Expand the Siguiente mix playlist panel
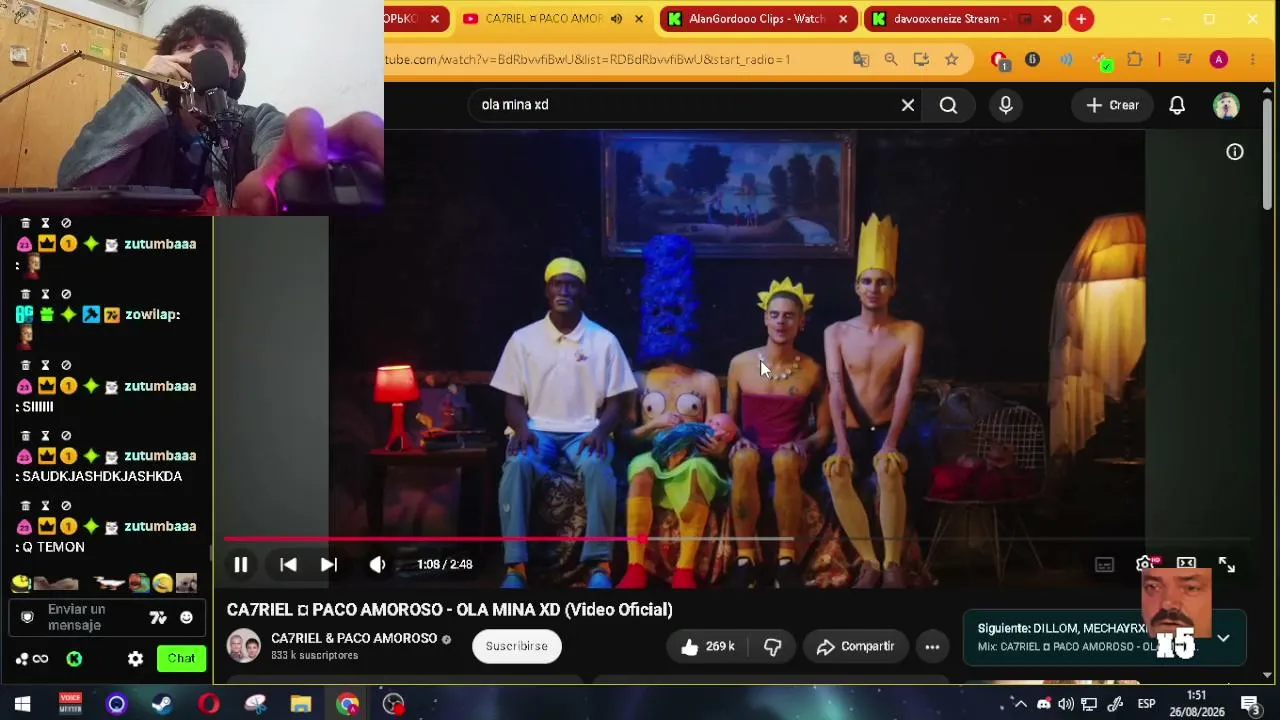The image size is (1280, 720). point(1223,638)
